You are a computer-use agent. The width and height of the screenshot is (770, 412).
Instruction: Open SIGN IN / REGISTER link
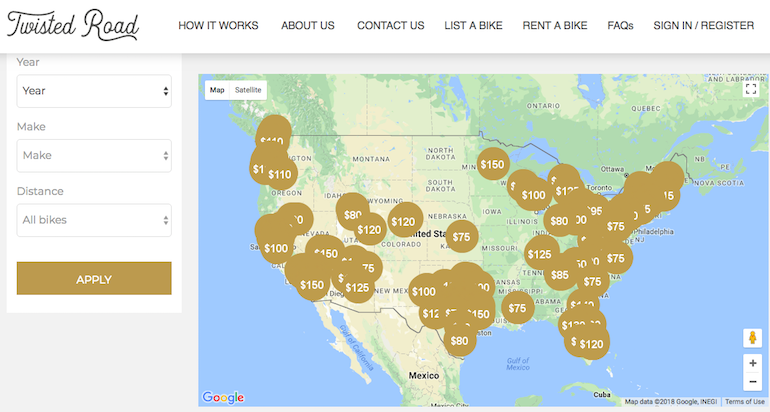pyautogui.click(x=703, y=25)
